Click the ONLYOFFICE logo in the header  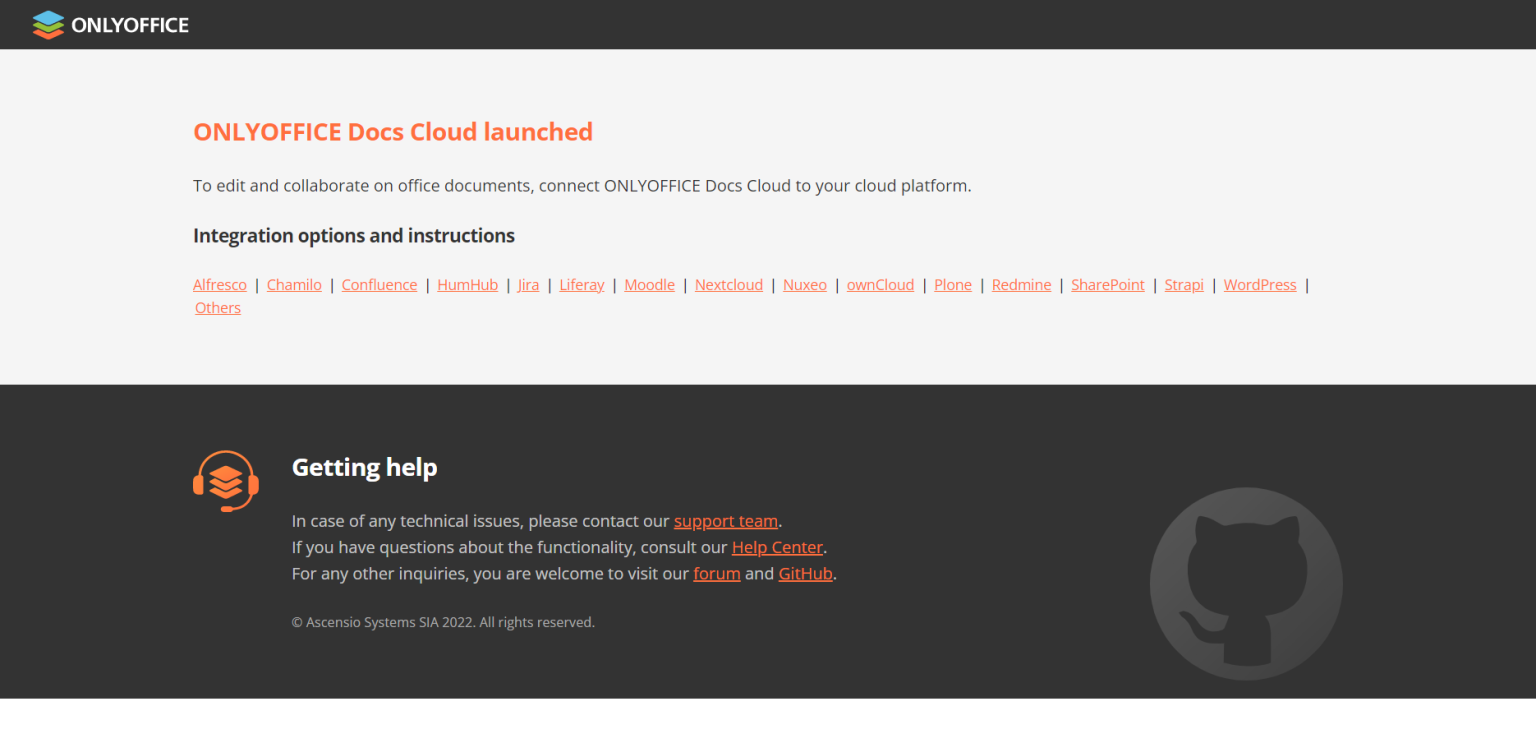click(x=110, y=24)
